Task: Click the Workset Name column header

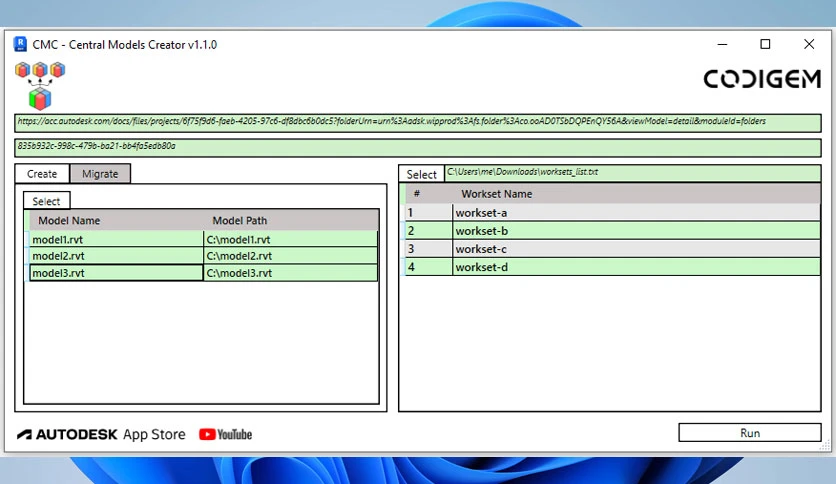Action: (637, 194)
